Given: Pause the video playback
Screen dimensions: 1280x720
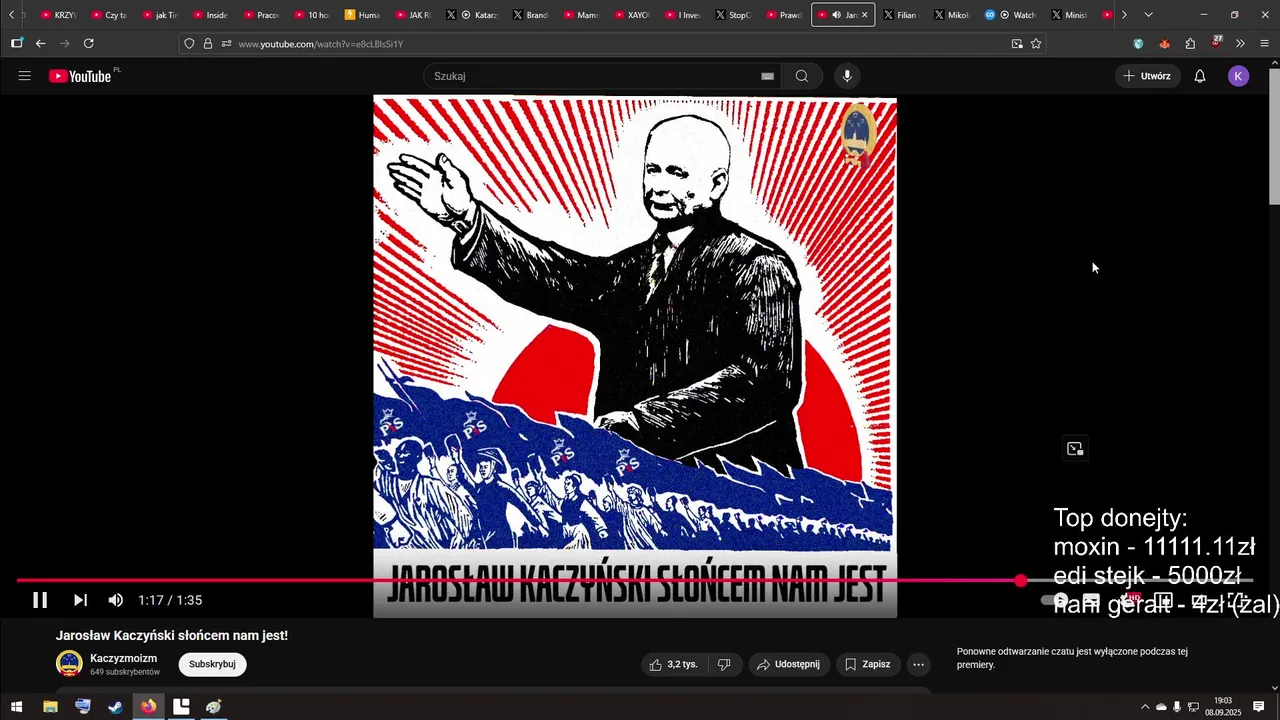Looking at the screenshot, I should click(x=40, y=600).
